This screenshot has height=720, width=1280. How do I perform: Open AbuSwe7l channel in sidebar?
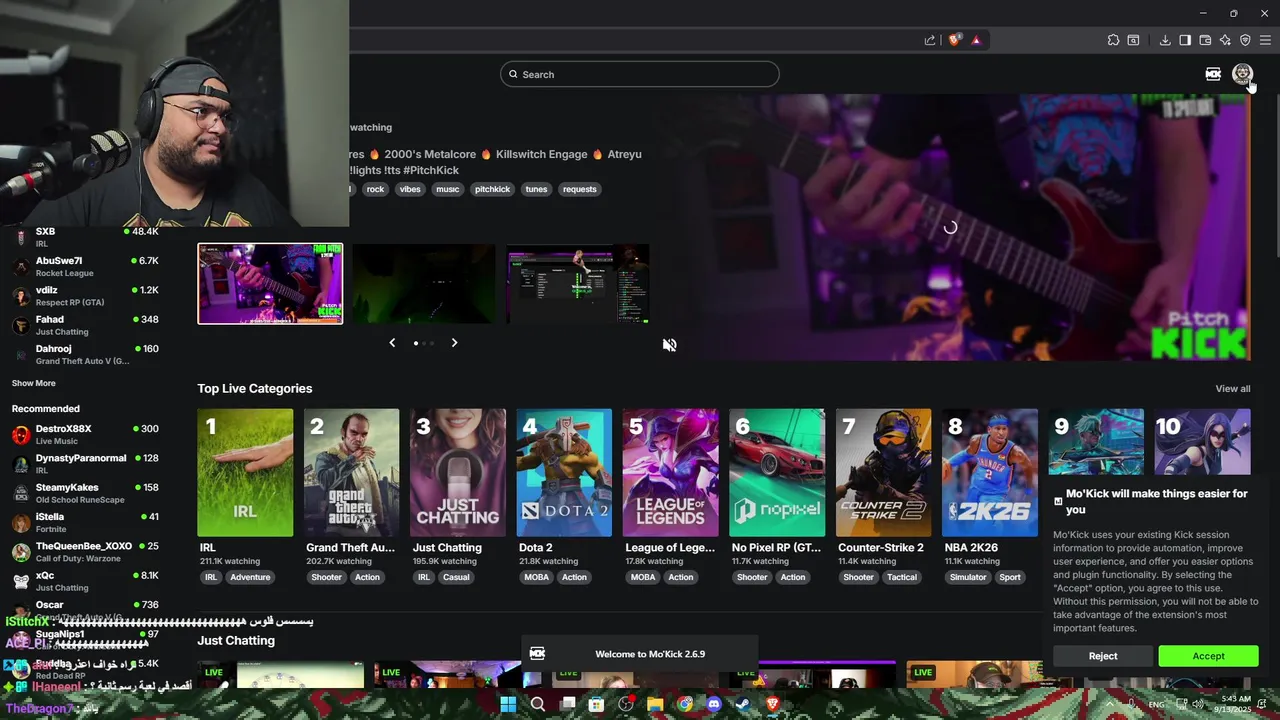point(86,266)
